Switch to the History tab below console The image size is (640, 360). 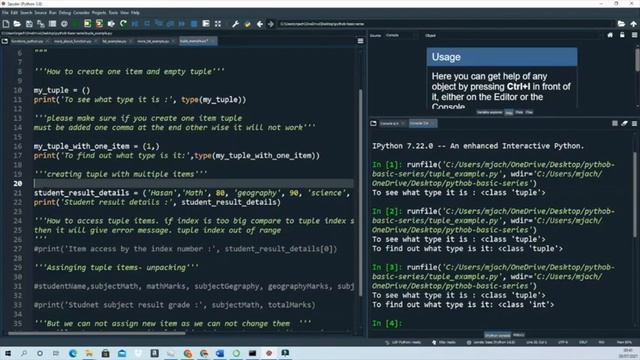tap(518, 335)
